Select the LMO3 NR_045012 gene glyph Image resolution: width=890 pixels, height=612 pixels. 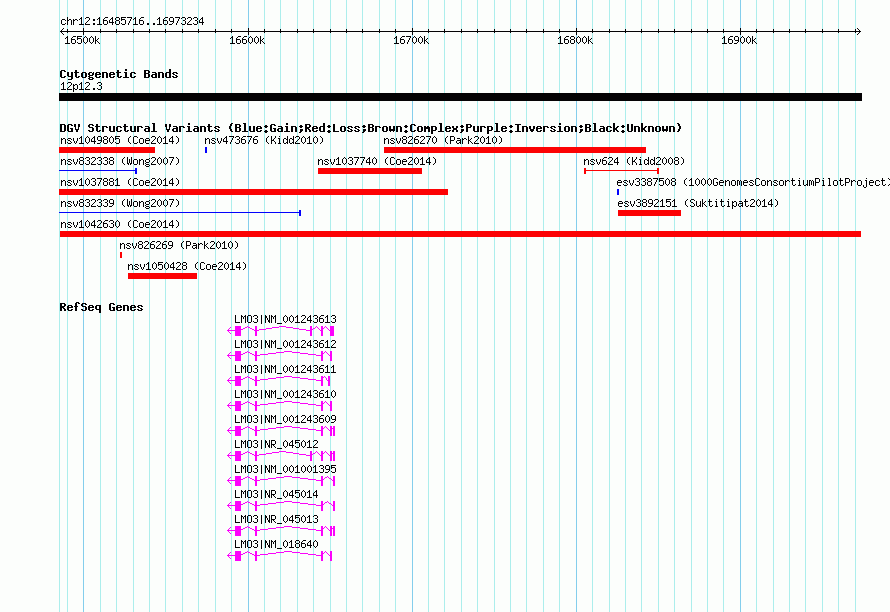(281, 456)
